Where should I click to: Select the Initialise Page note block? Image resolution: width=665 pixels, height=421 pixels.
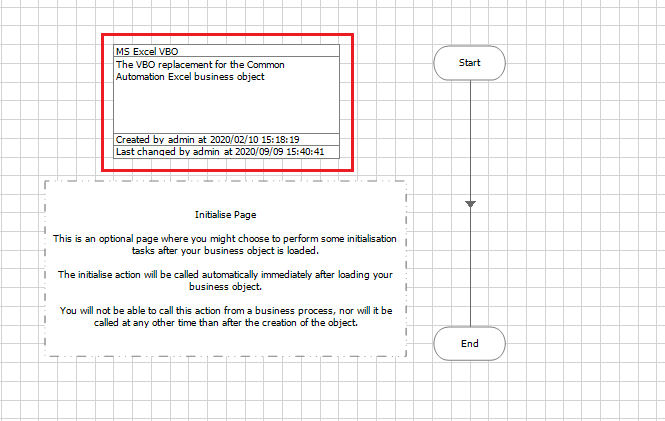click(x=226, y=269)
